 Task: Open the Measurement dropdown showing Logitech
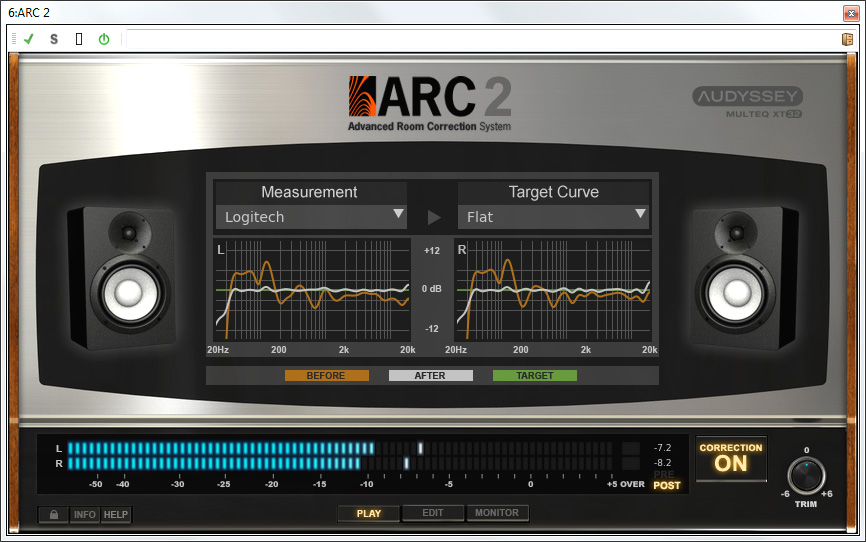pyautogui.click(x=311, y=216)
